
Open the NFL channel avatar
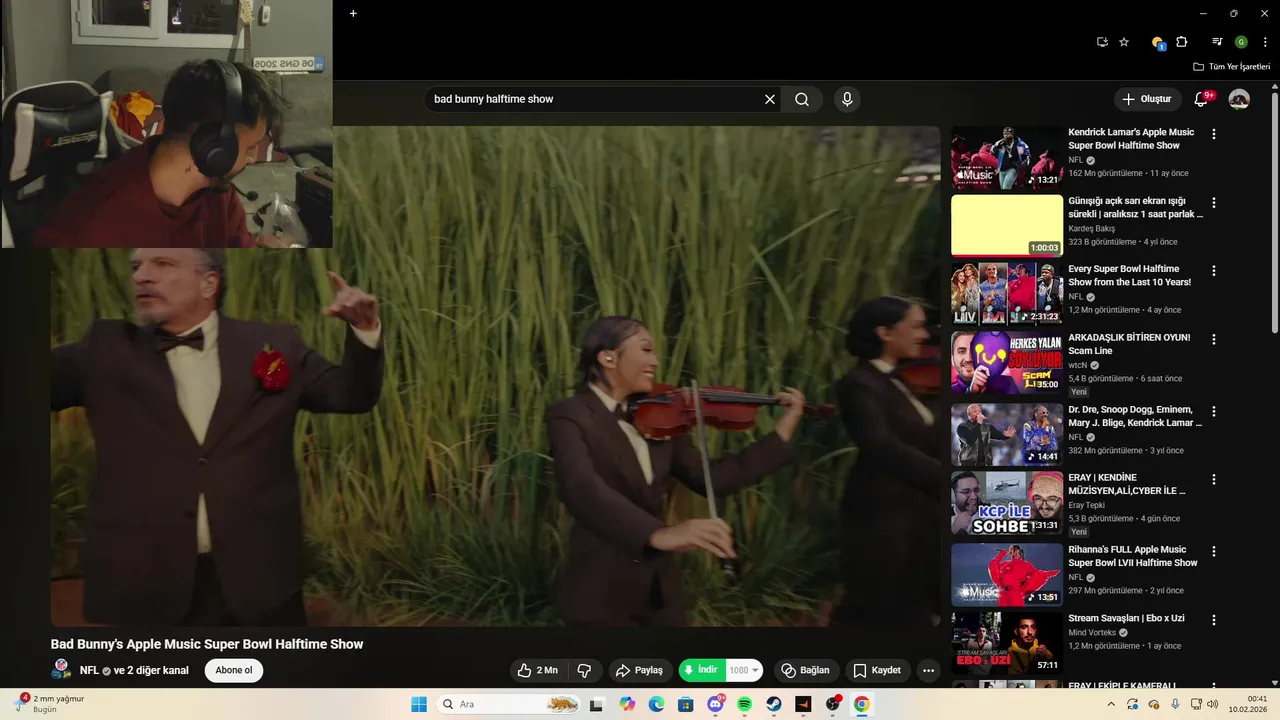point(61,670)
